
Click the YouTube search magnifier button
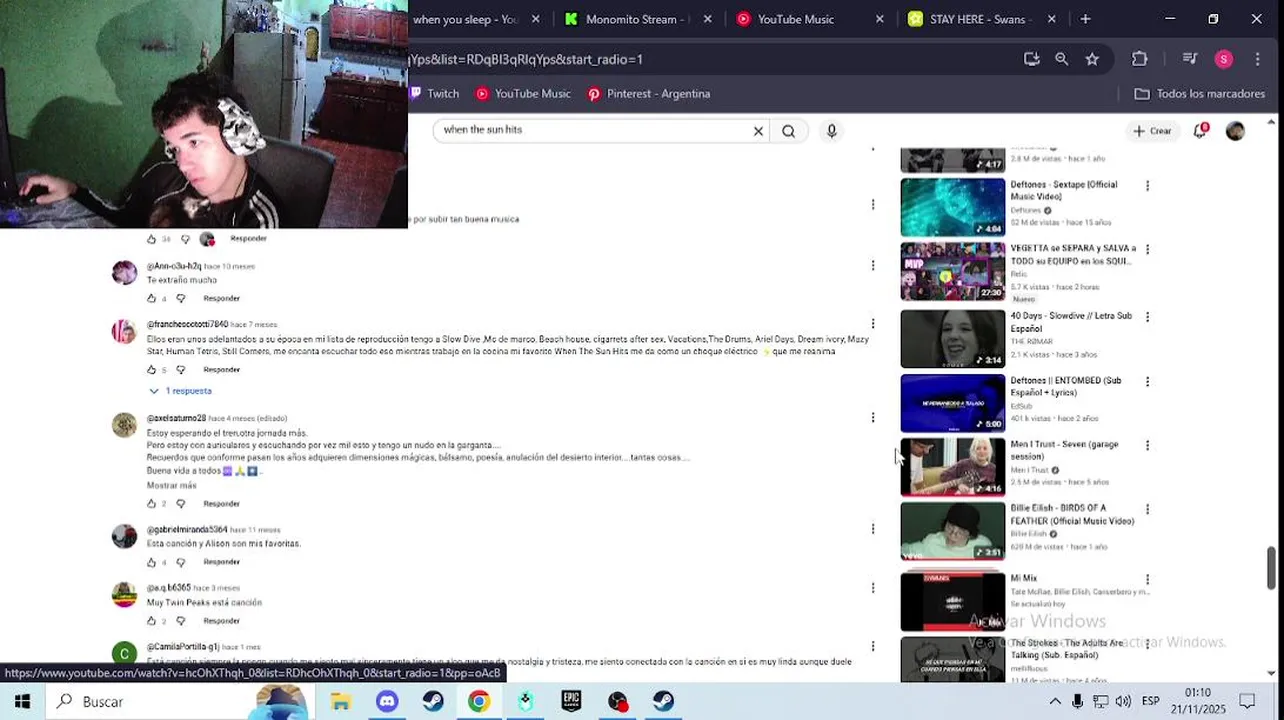(788, 131)
